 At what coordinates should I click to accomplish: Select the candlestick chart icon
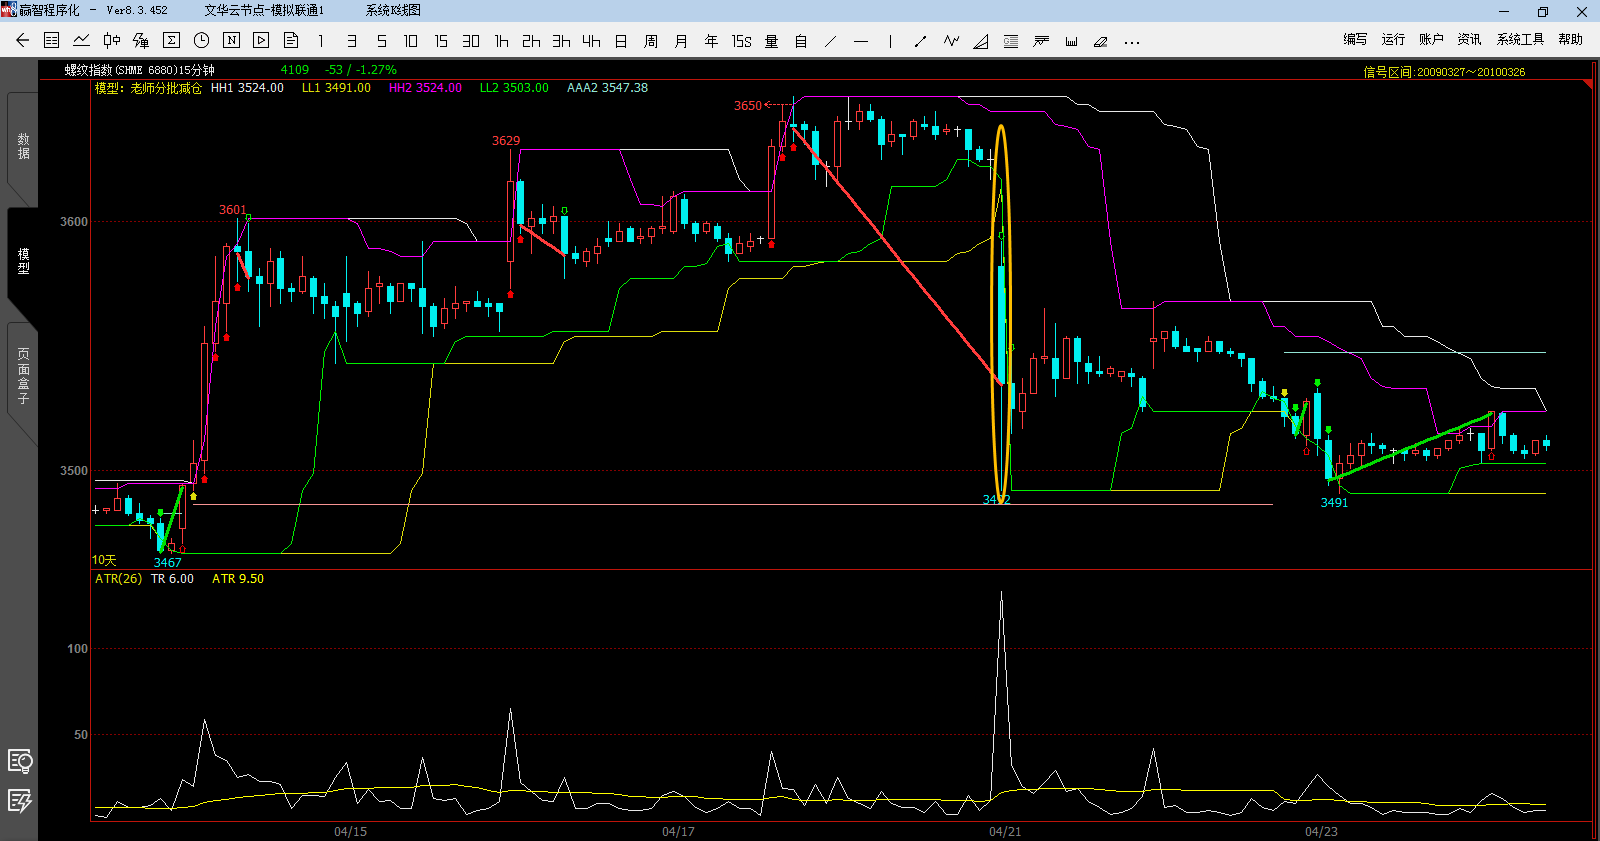click(112, 41)
